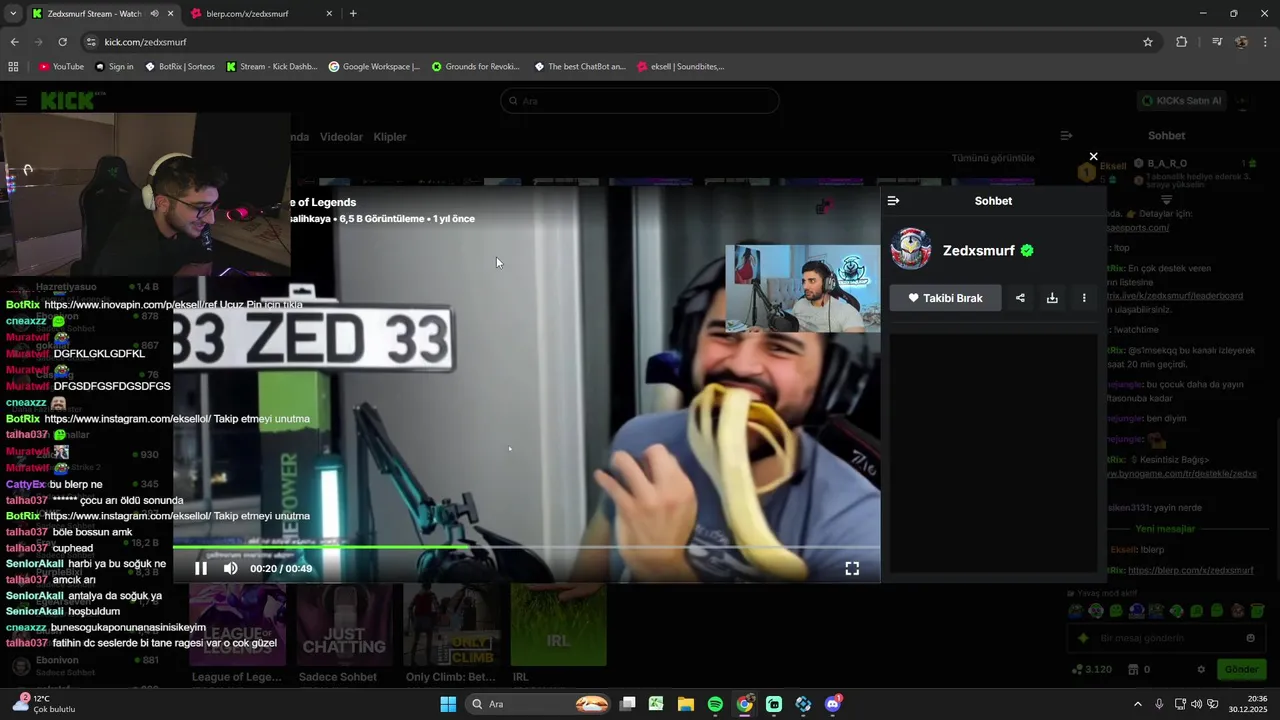This screenshot has height=720, width=1280.
Task: Go back in browser
Action: (14, 42)
